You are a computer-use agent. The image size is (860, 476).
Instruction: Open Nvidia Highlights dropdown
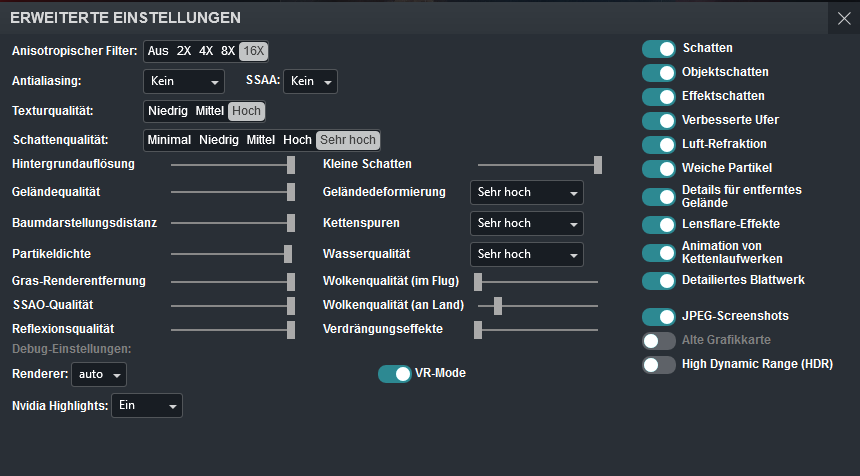[x=147, y=405]
